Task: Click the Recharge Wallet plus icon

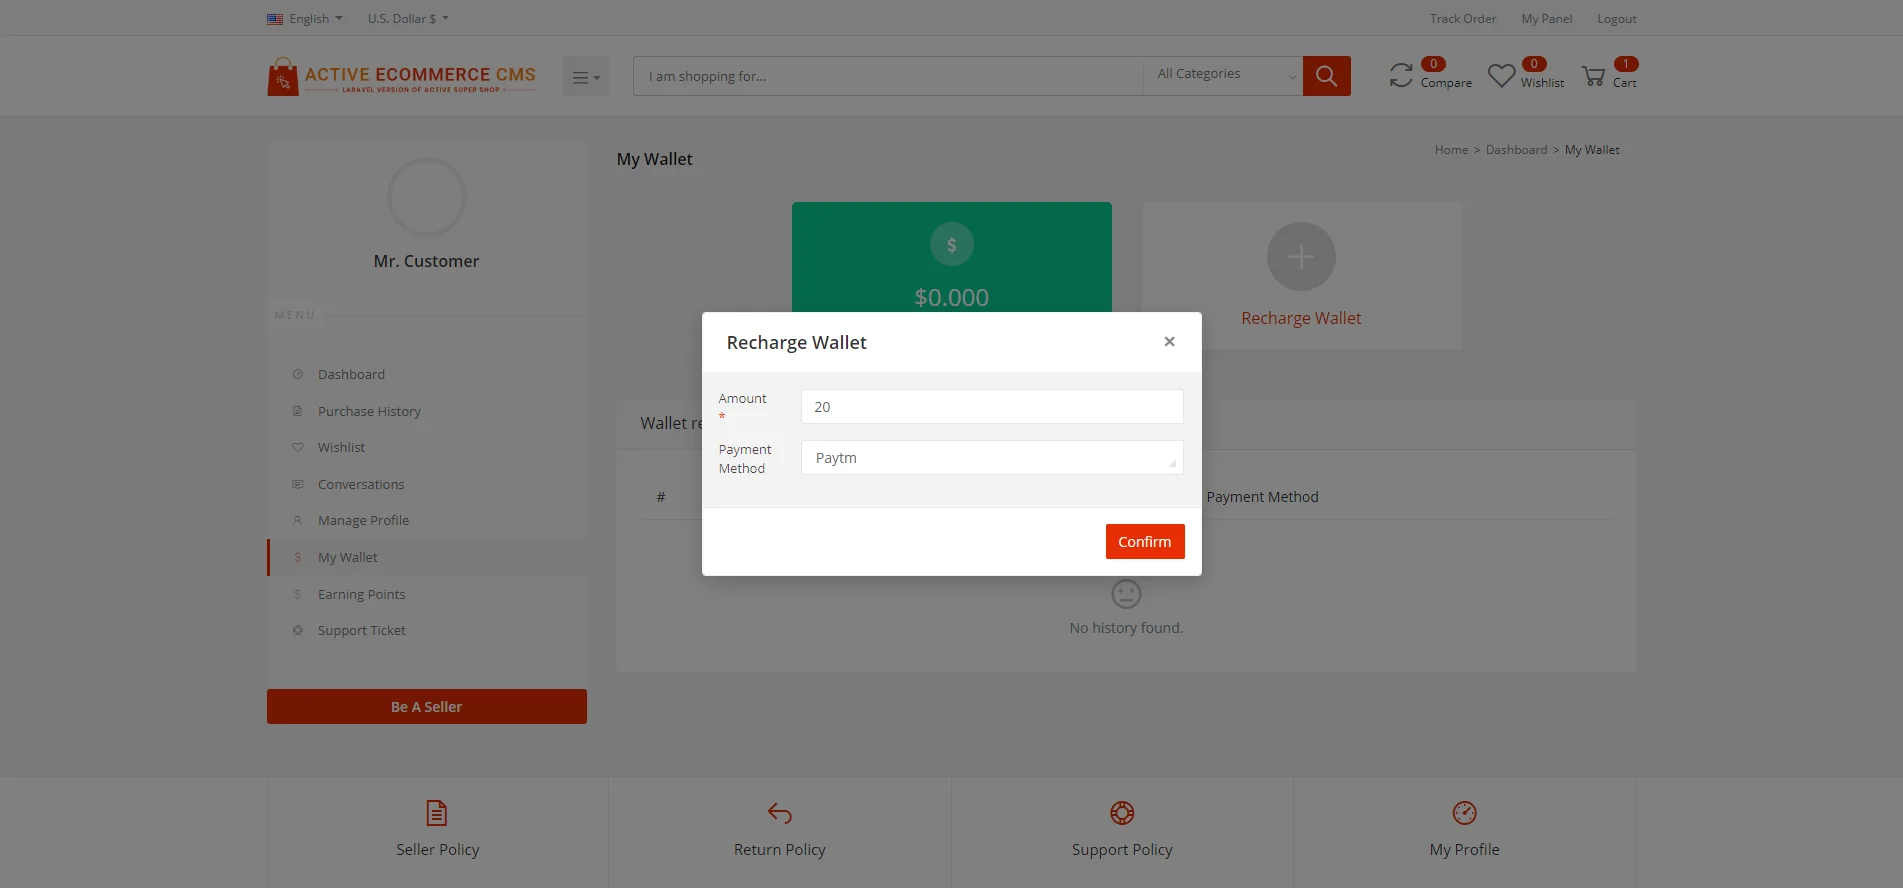Action: coord(1301,257)
